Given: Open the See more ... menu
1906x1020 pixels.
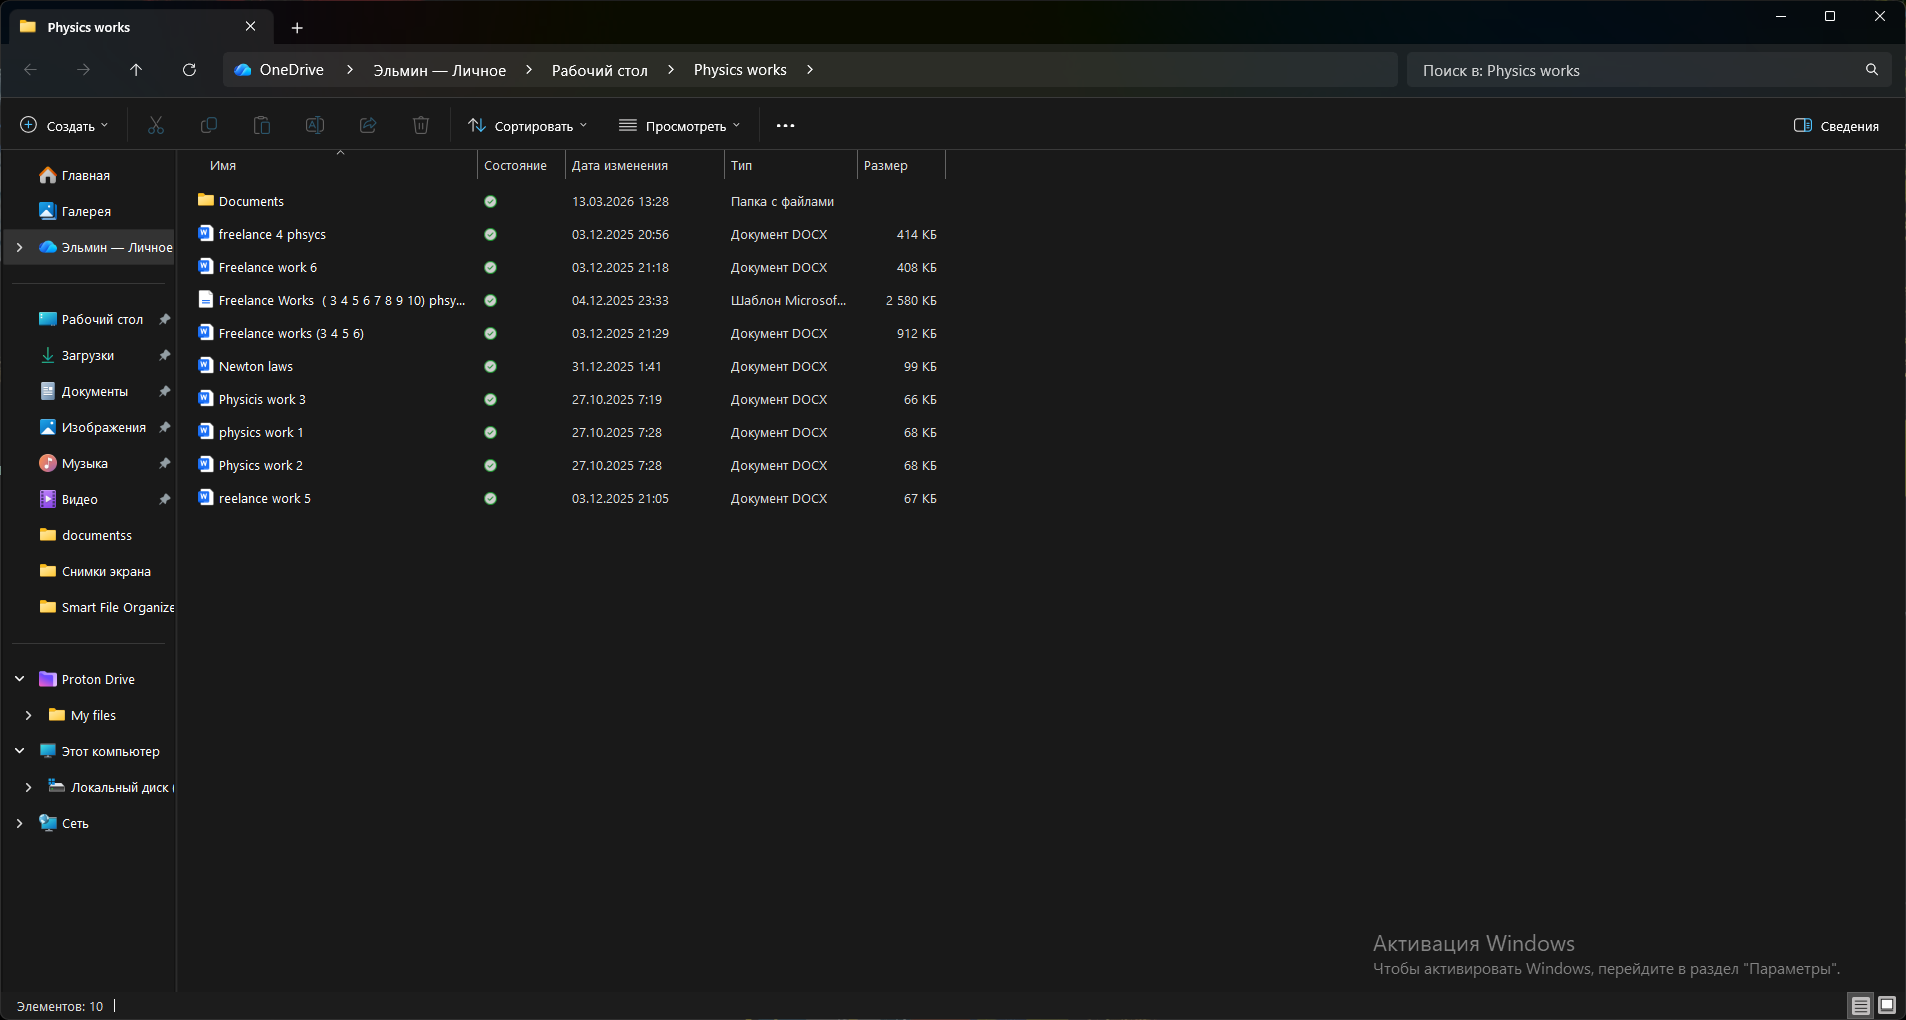Looking at the screenshot, I should click(785, 125).
